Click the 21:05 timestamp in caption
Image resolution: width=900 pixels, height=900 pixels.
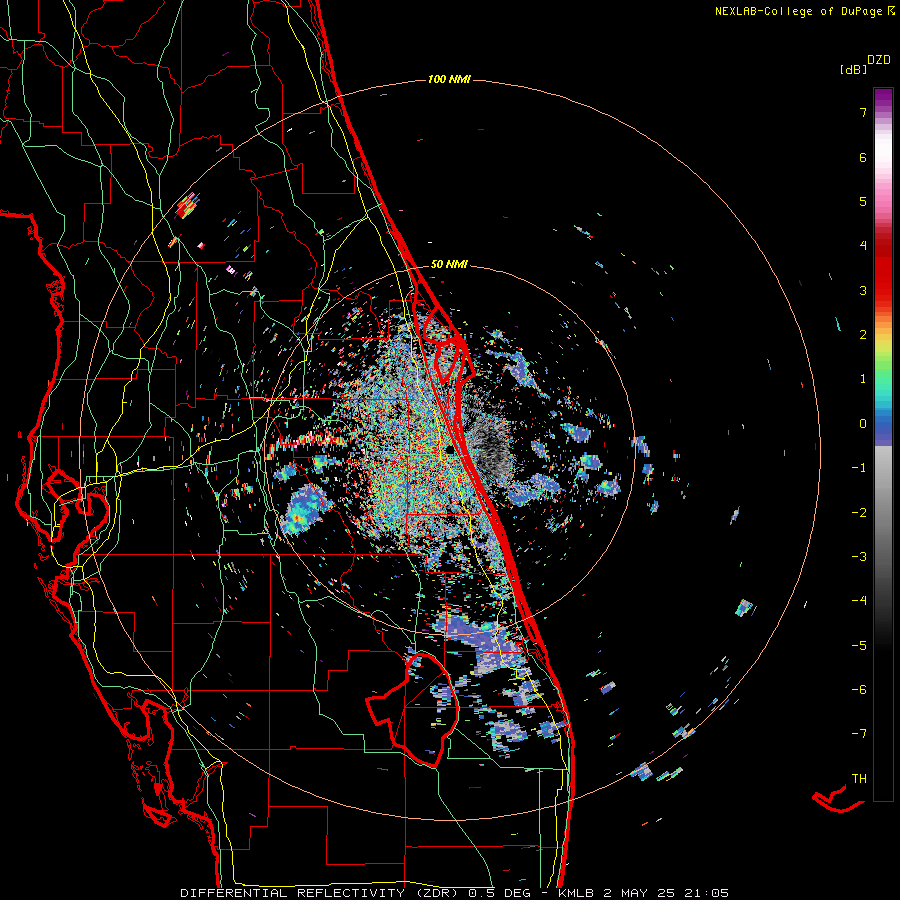(709, 893)
